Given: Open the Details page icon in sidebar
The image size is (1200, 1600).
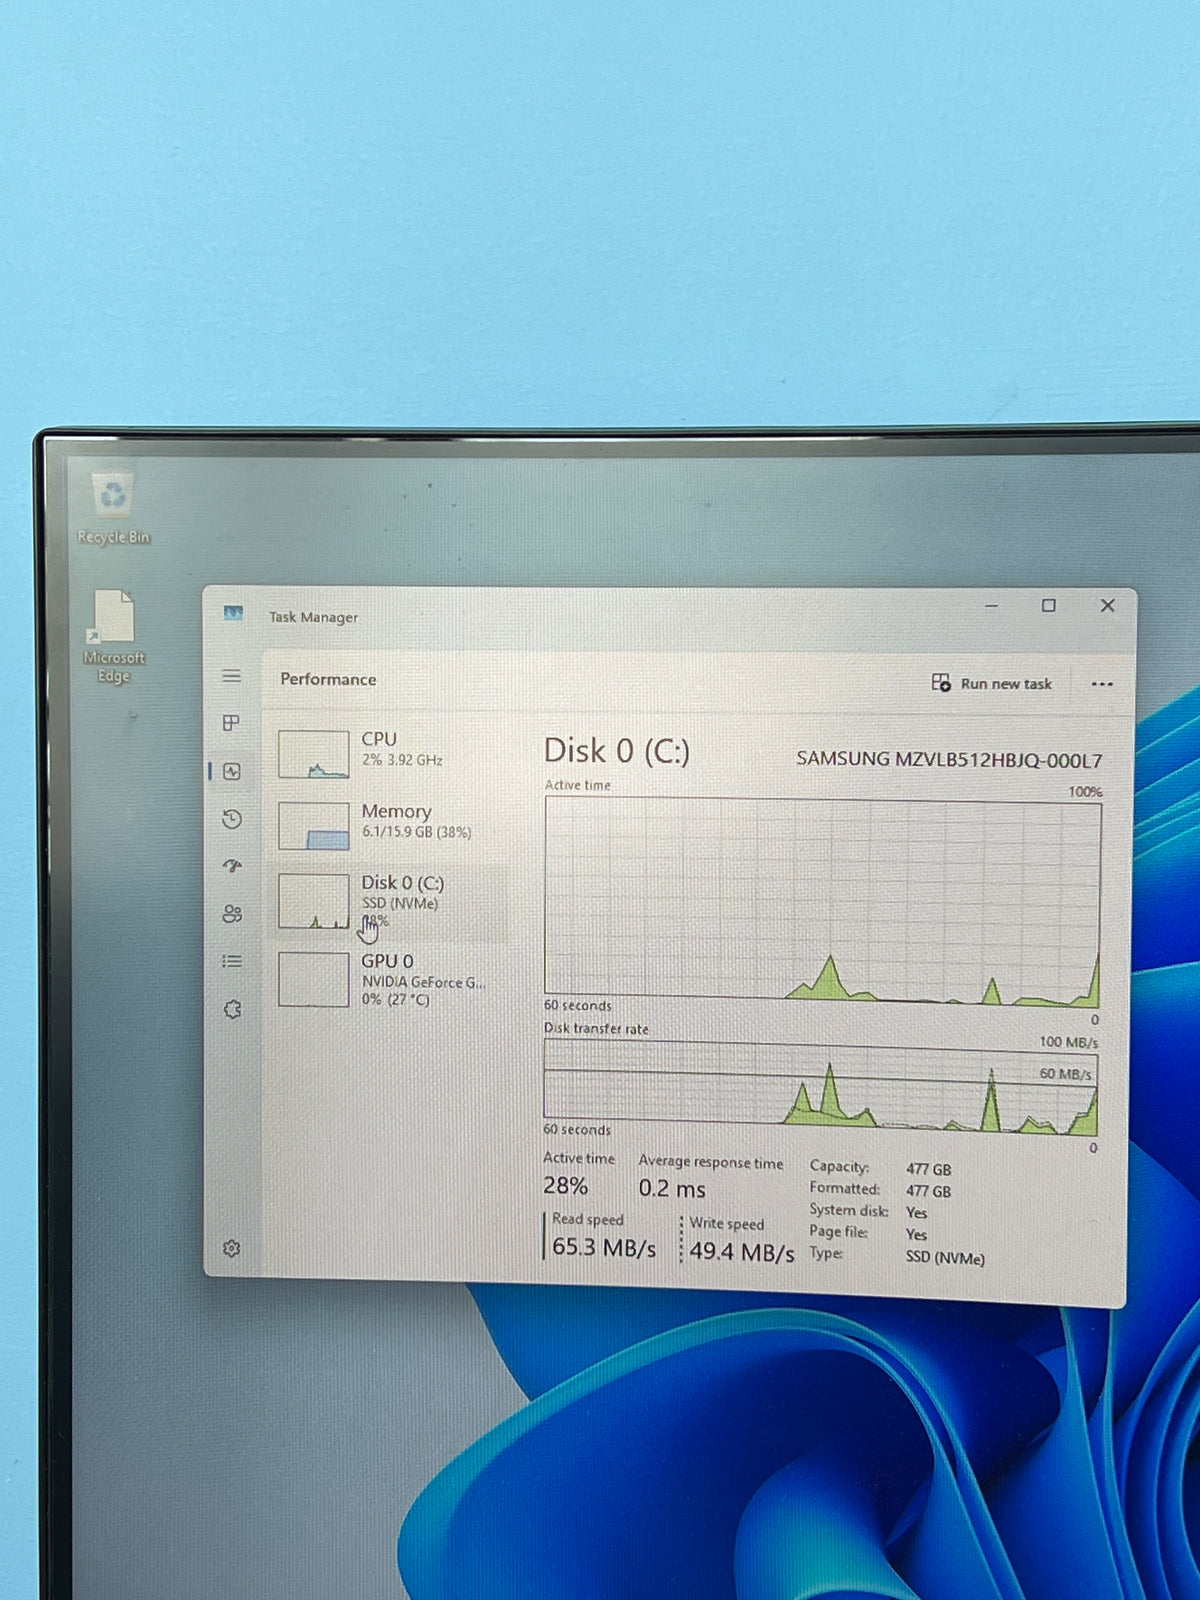Looking at the screenshot, I should click(232, 961).
